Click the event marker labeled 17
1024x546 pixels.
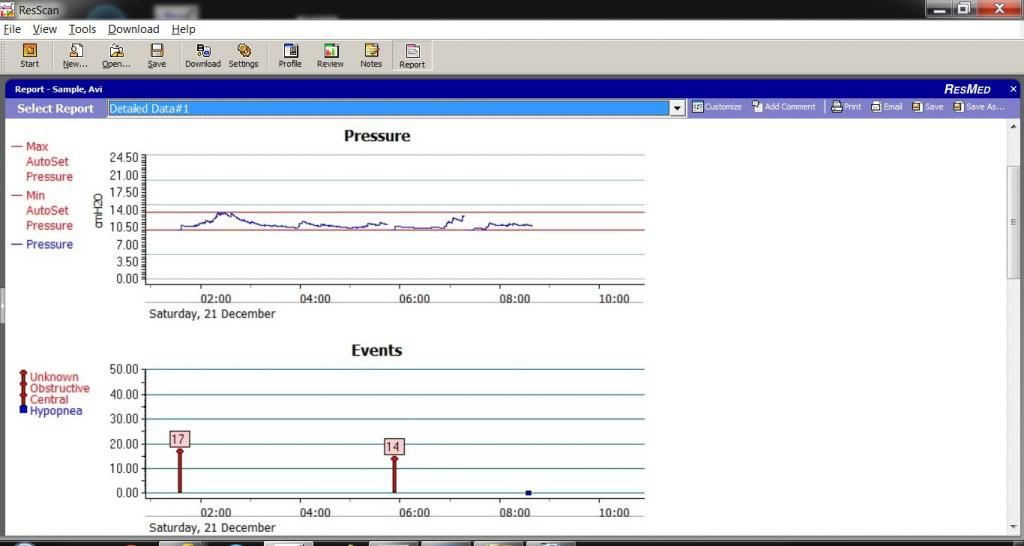click(x=179, y=440)
